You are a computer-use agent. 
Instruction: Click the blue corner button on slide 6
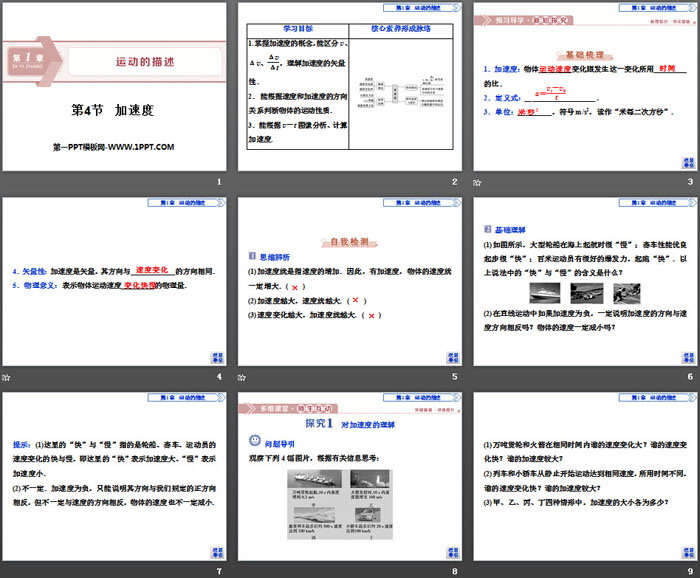click(686, 357)
